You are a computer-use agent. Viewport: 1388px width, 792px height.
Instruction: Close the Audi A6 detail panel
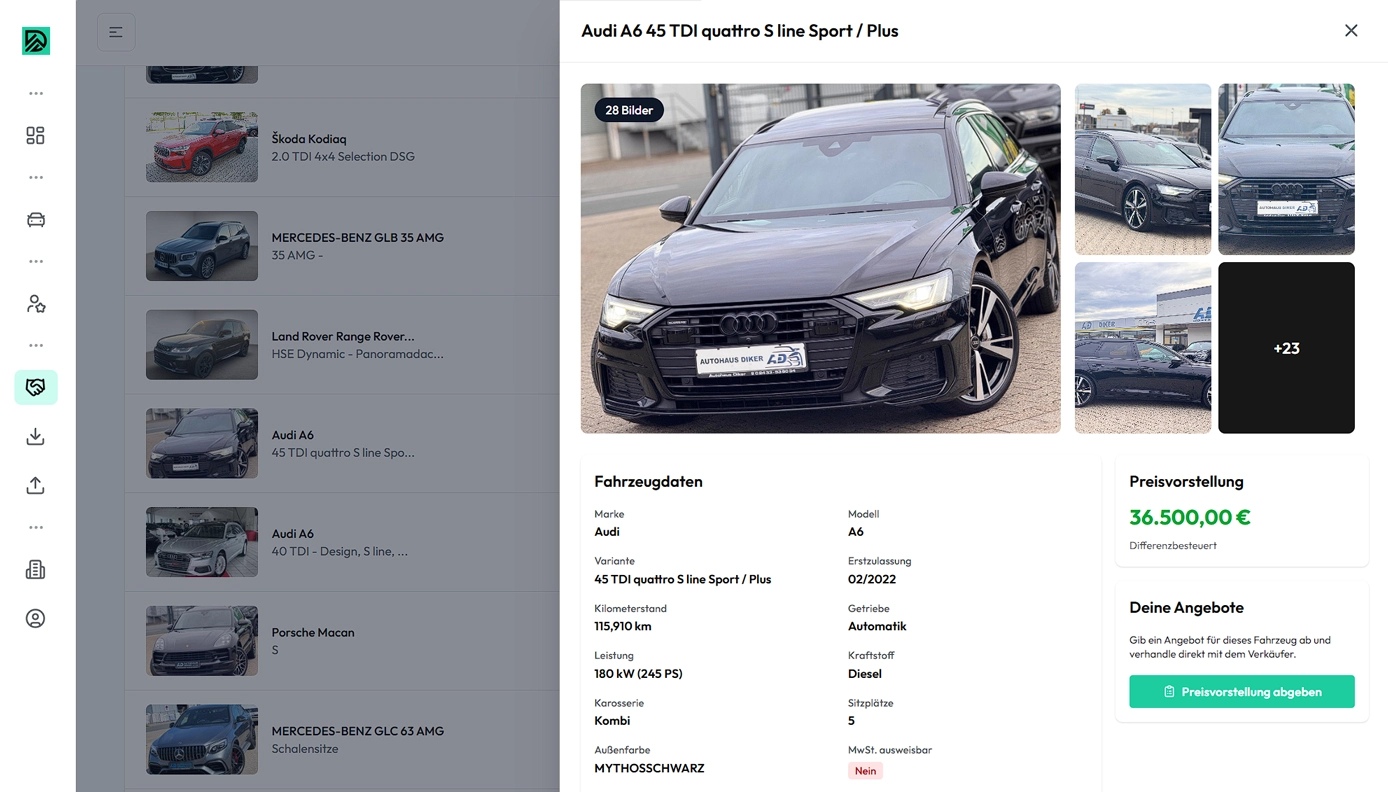pyautogui.click(x=1351, y=31)
